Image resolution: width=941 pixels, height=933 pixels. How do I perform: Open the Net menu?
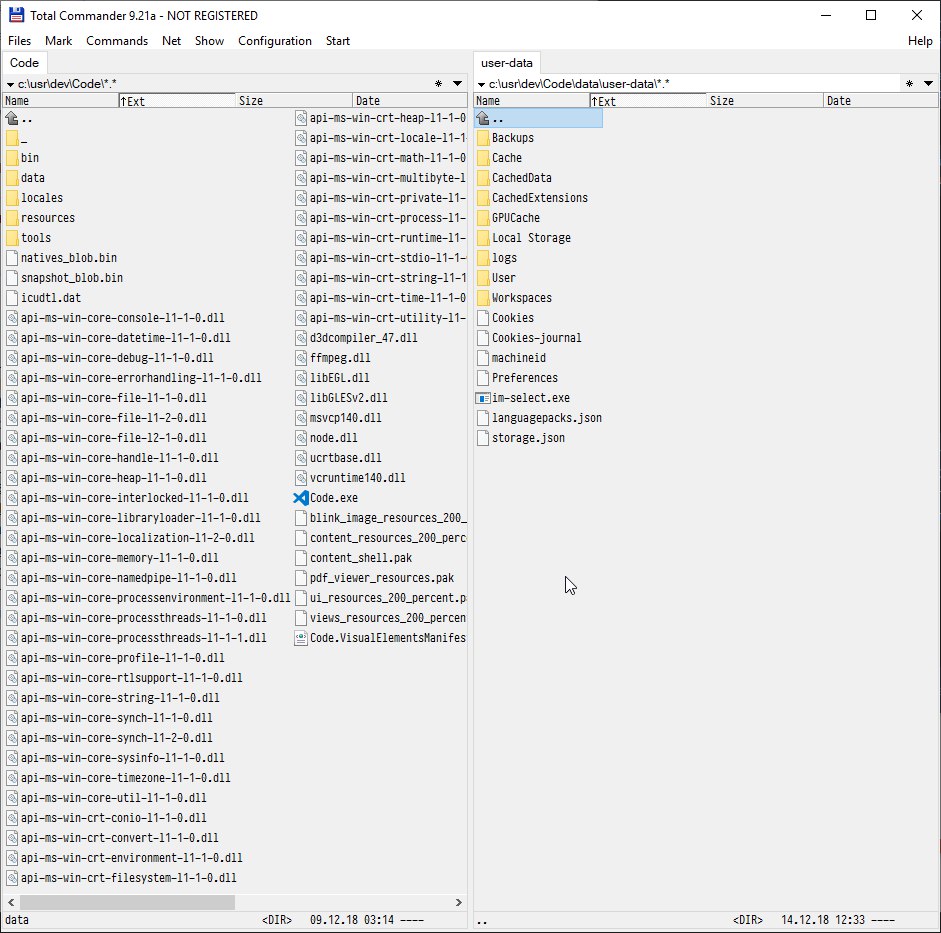pos(171,41)
